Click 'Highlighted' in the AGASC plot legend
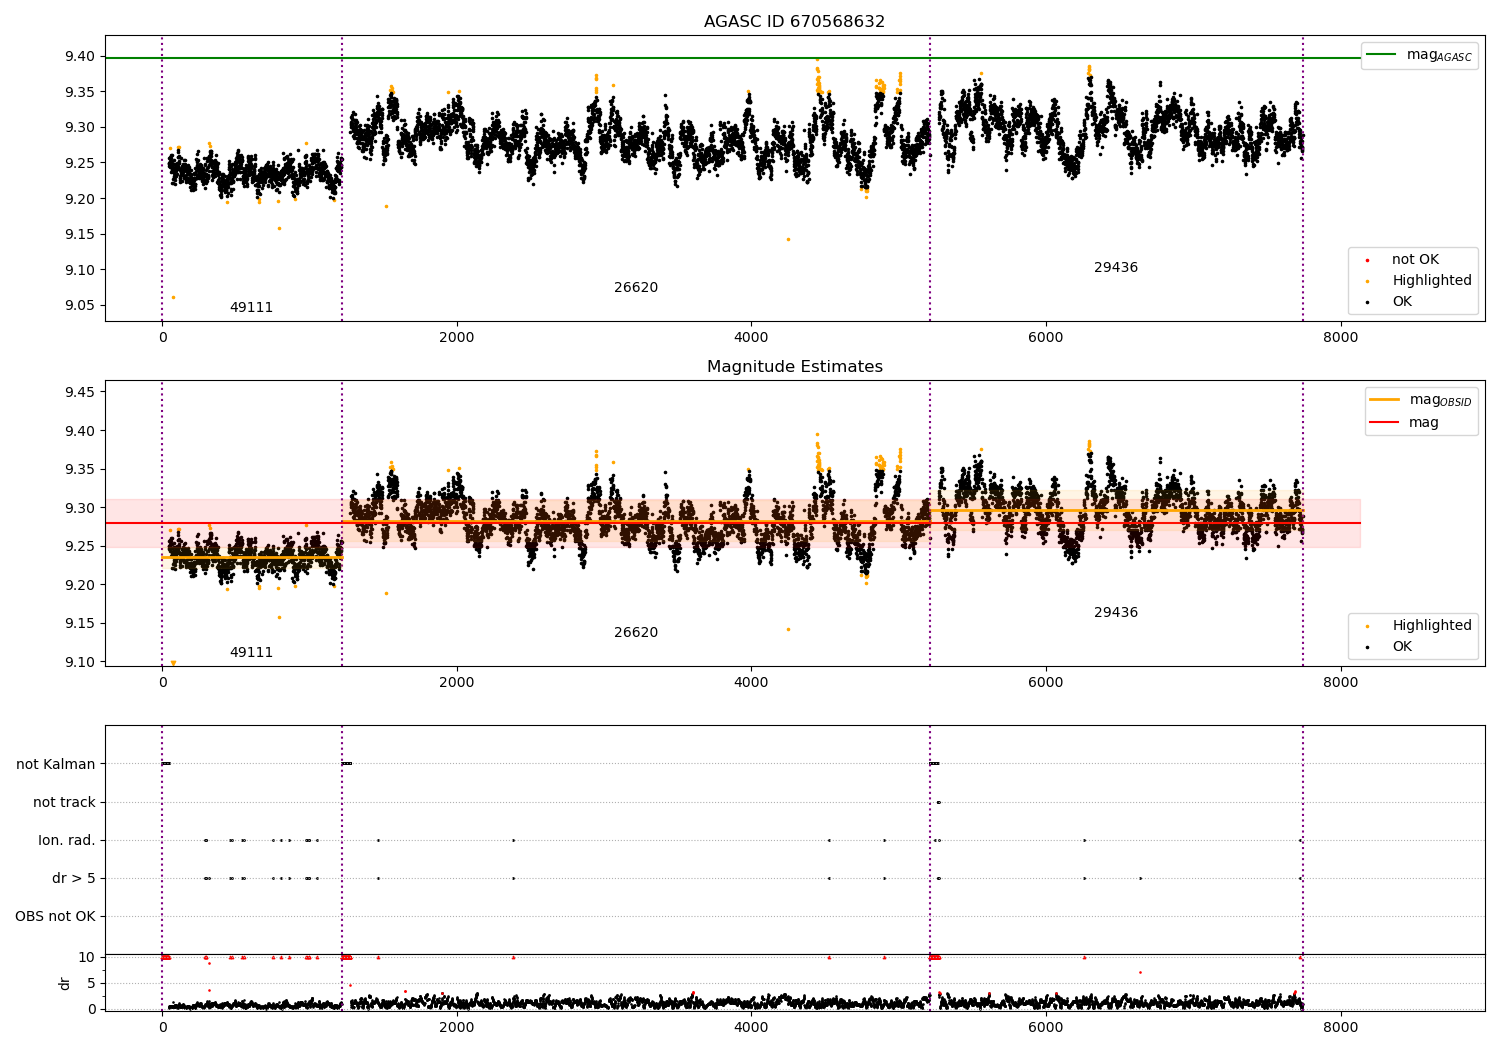This screenshot has height=1050, width=1500. (1431, 281)
